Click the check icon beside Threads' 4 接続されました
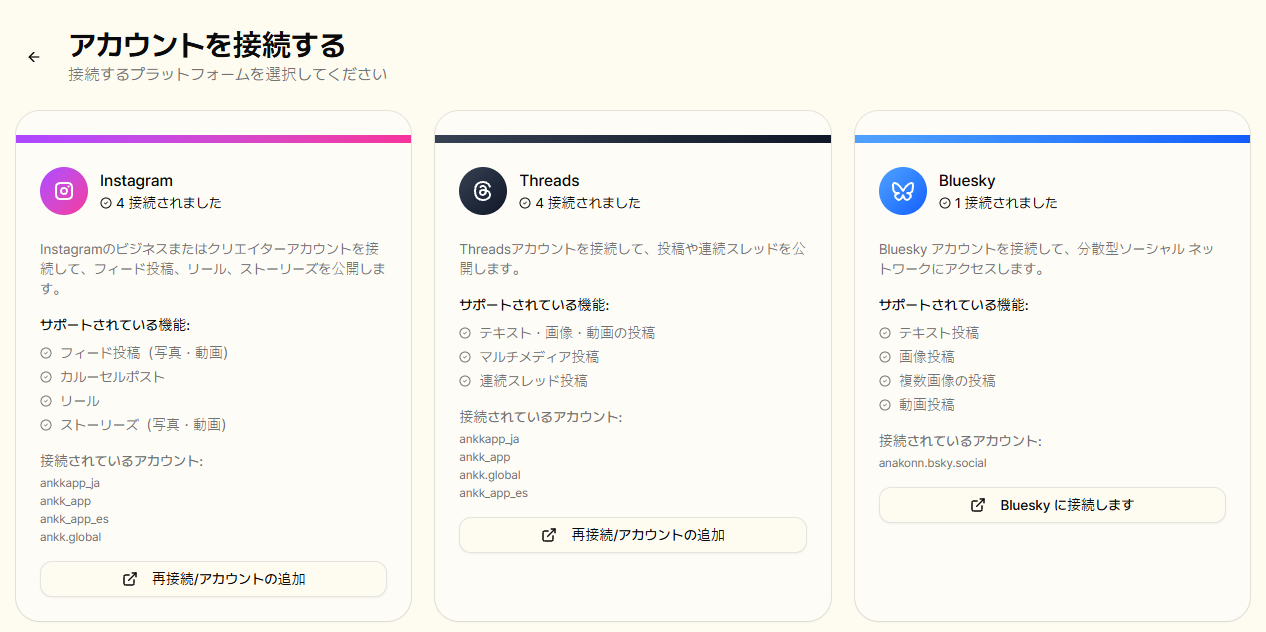The width and height of the screenshot is (1266, 632). coord(525,203)
